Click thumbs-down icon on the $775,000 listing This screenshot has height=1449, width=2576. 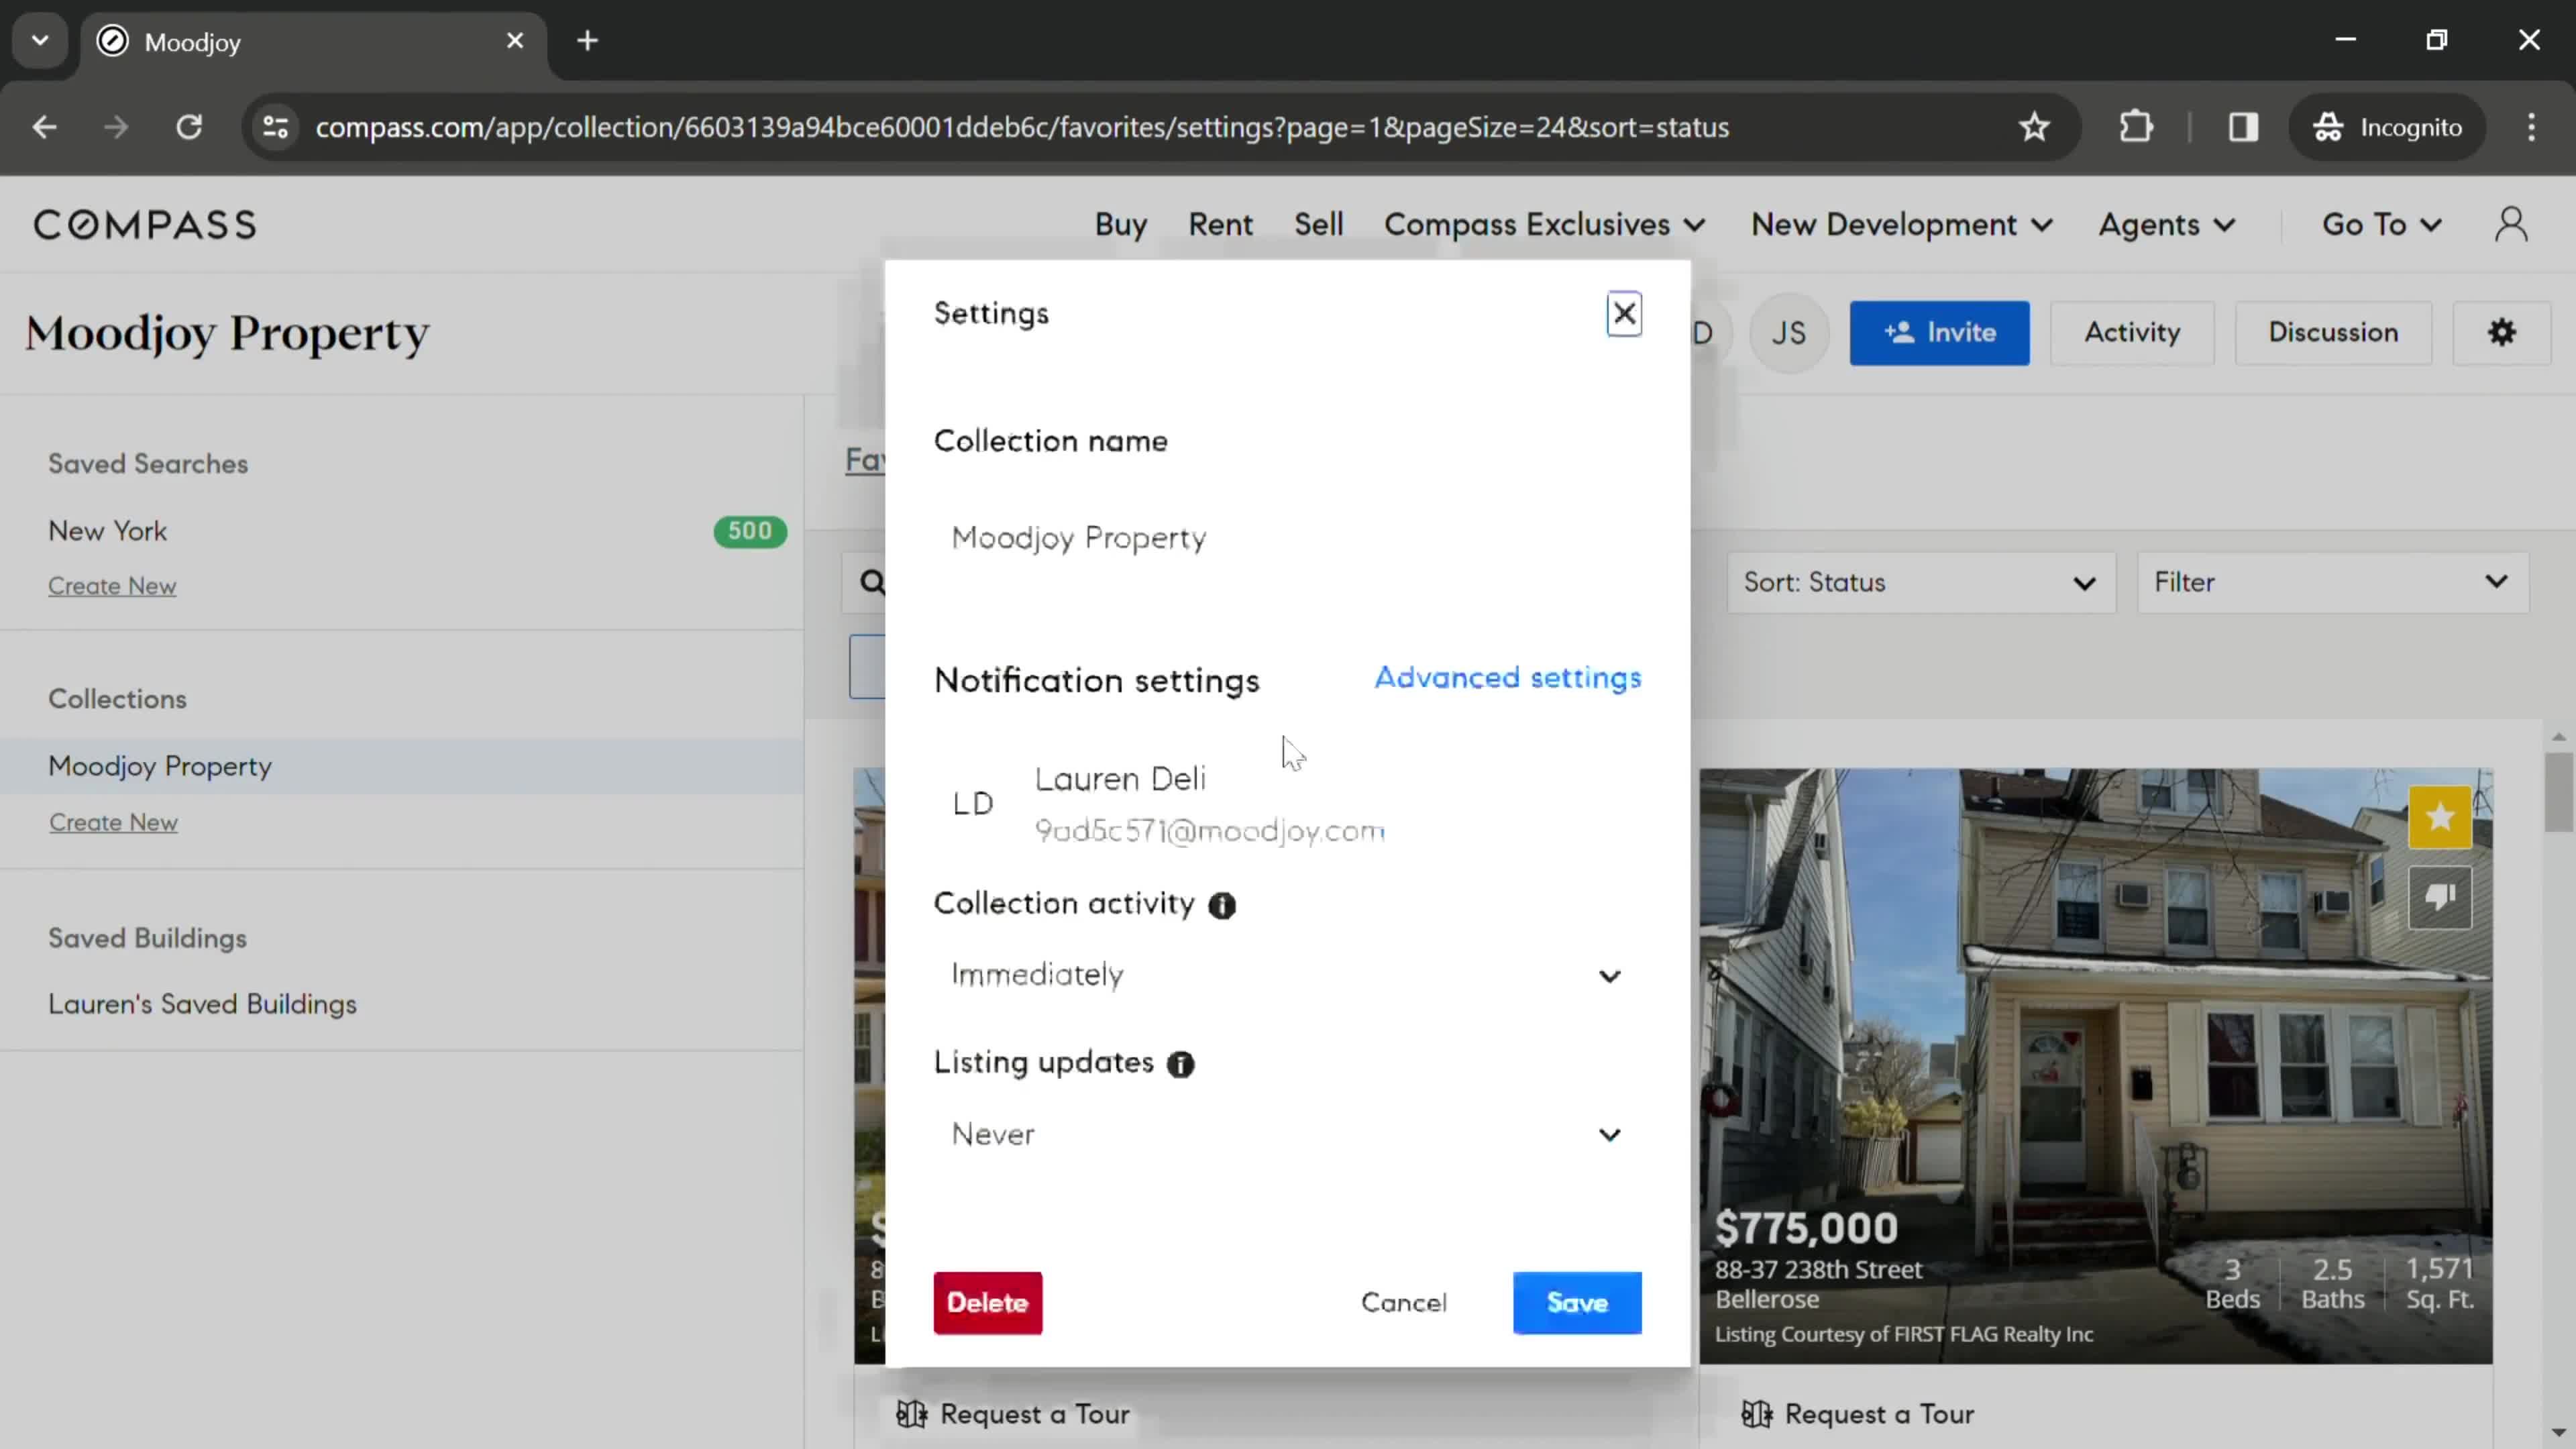tap(2440, 897)
